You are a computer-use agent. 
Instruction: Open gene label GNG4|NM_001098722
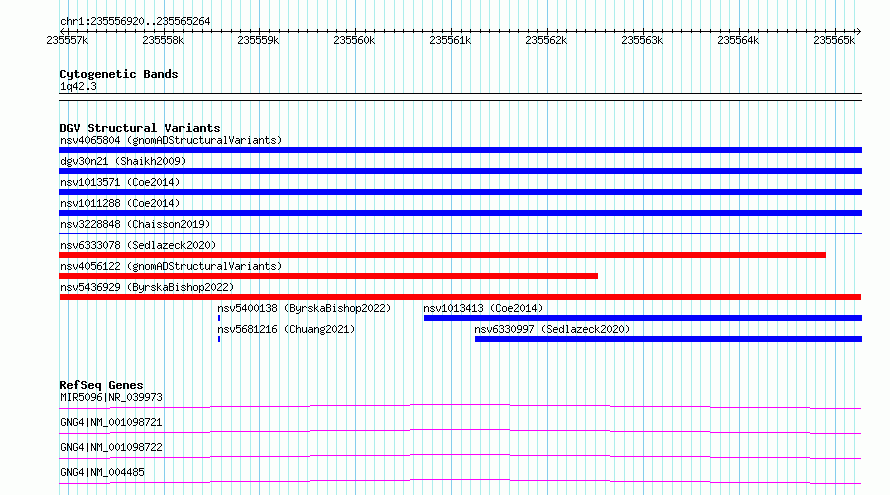pyautogui.click(x=111, y=447)
